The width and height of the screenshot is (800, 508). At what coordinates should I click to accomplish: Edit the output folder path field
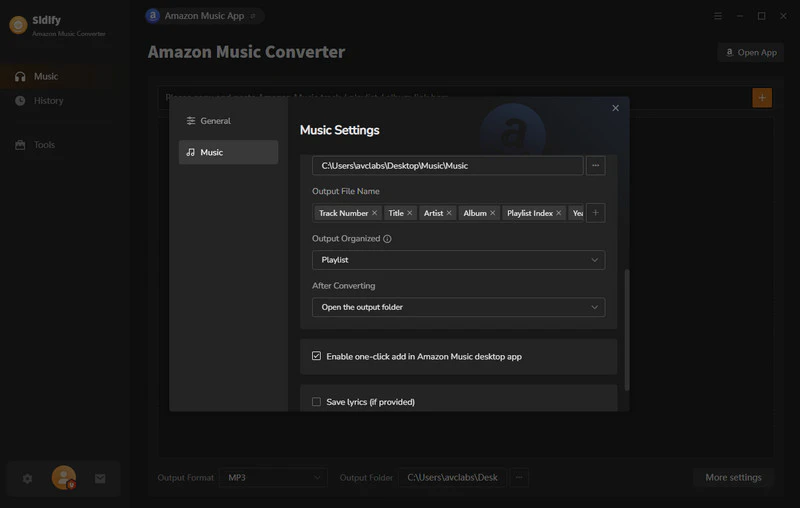[447, 165]
